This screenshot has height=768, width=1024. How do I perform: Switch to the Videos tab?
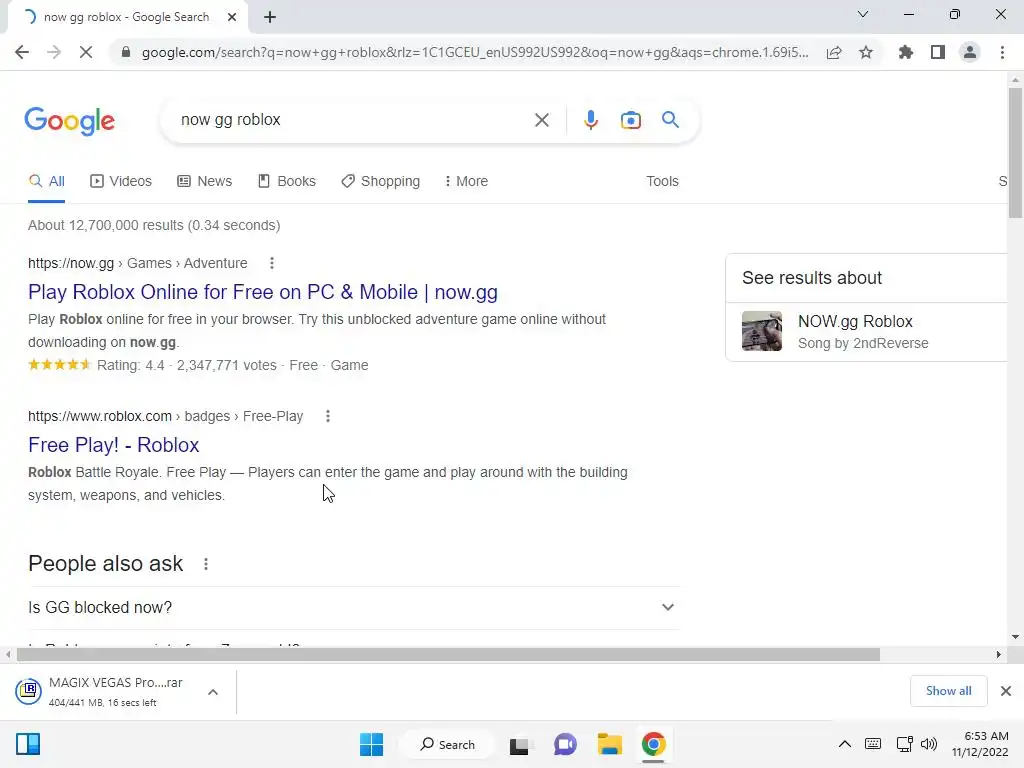tap(121, 181)
